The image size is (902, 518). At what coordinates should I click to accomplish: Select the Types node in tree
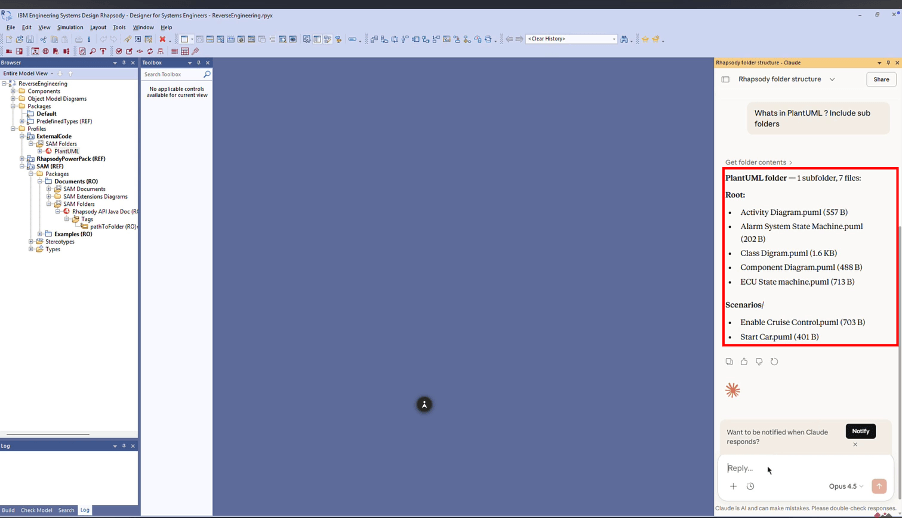coord(53,249)
